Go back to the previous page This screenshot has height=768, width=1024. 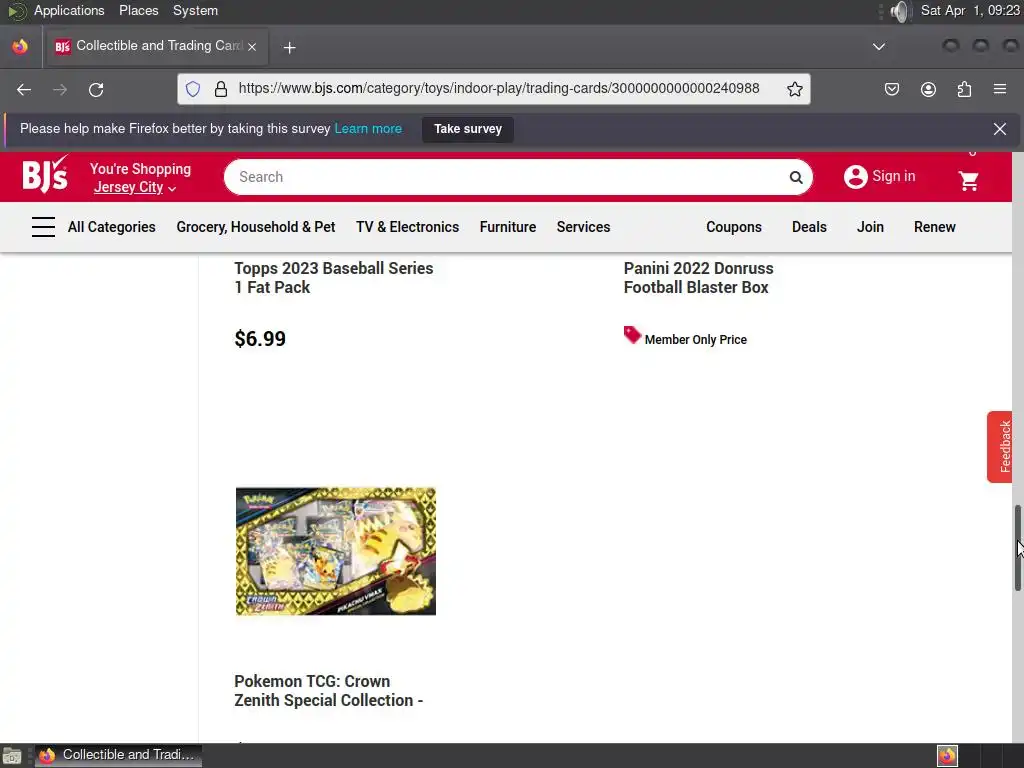pyautogui.click(x=24, y=89)
